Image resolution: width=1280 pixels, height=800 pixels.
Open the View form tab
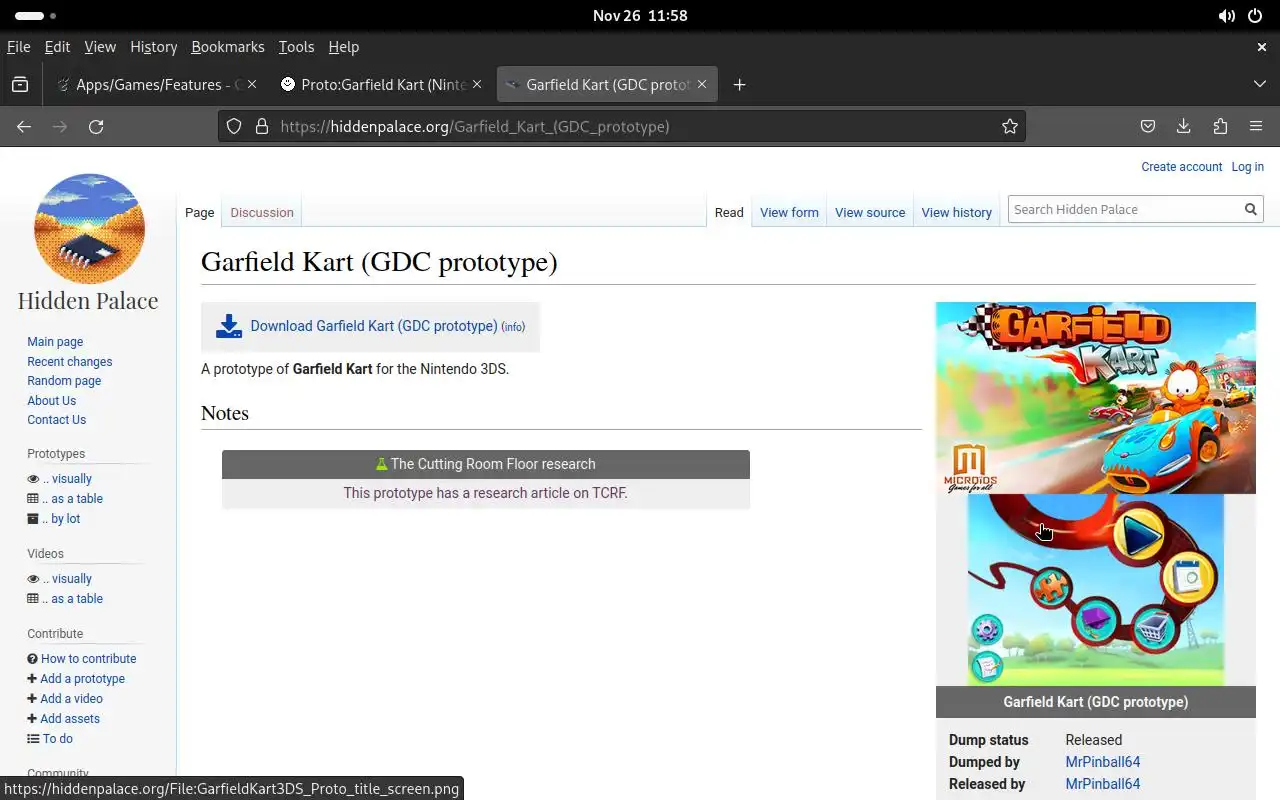click(789, 212)
